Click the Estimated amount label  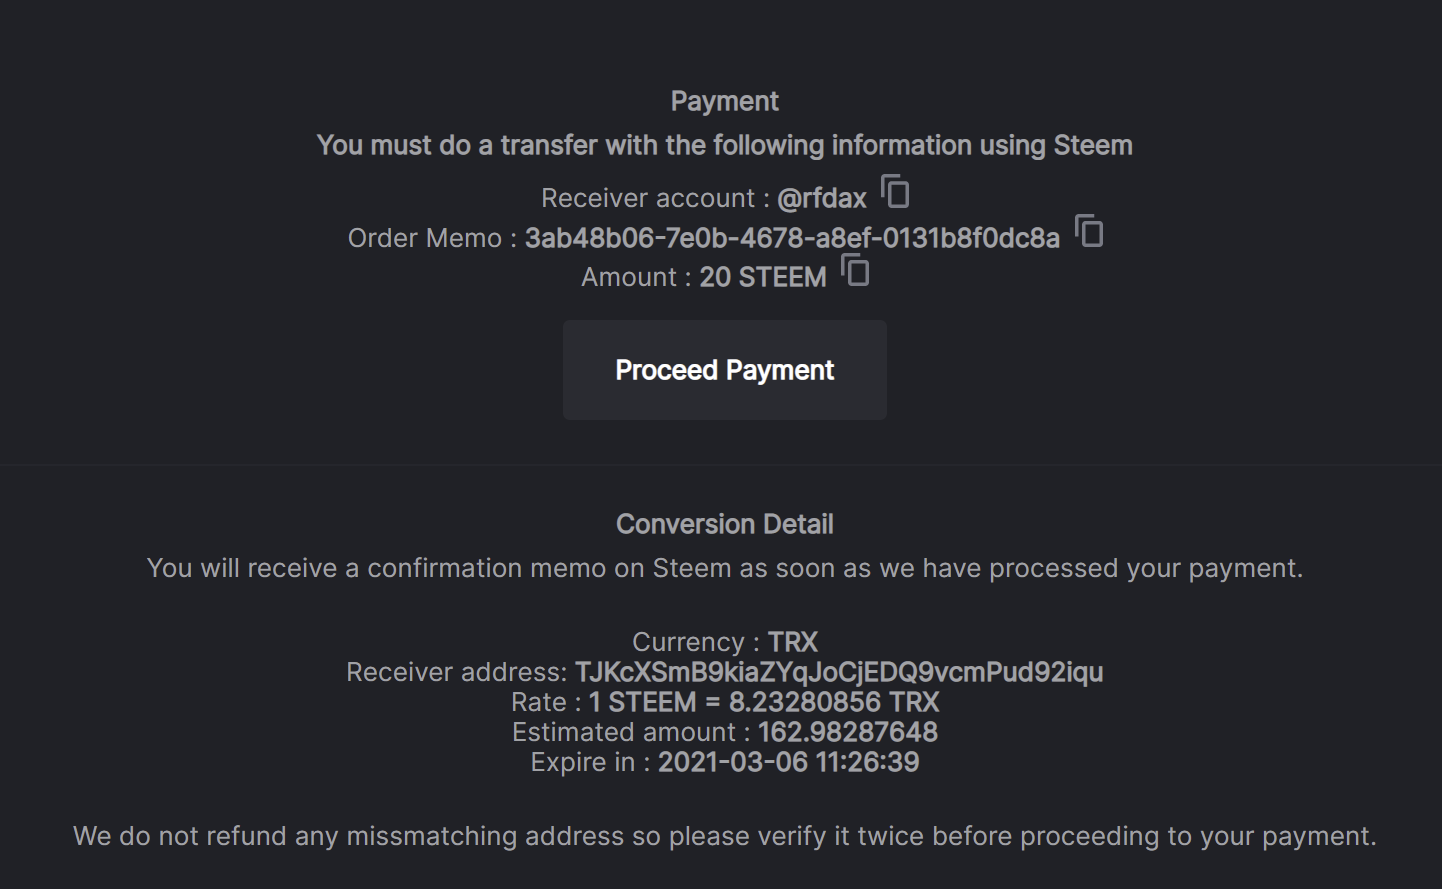(624, 732)
